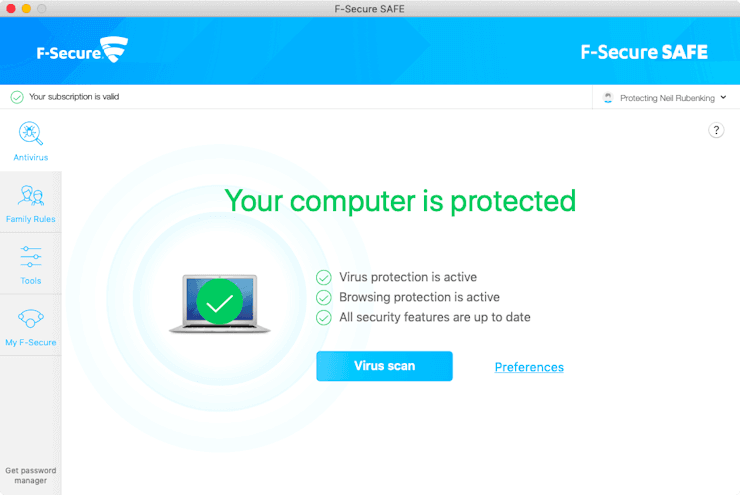Click the F-Secure logo in header
Screen dimensions: 740x495
coord(70,50)
